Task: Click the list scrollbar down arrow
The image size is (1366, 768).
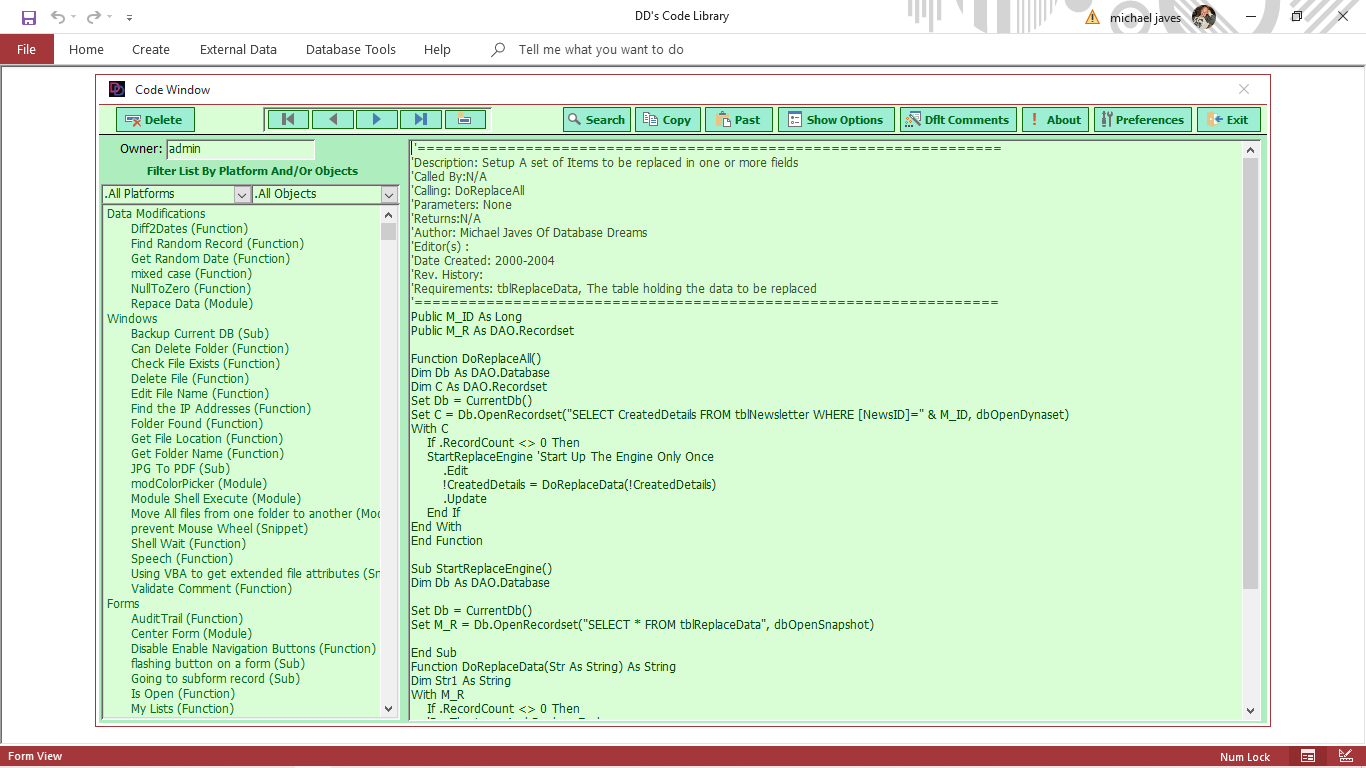Action: tap(389, 709)
